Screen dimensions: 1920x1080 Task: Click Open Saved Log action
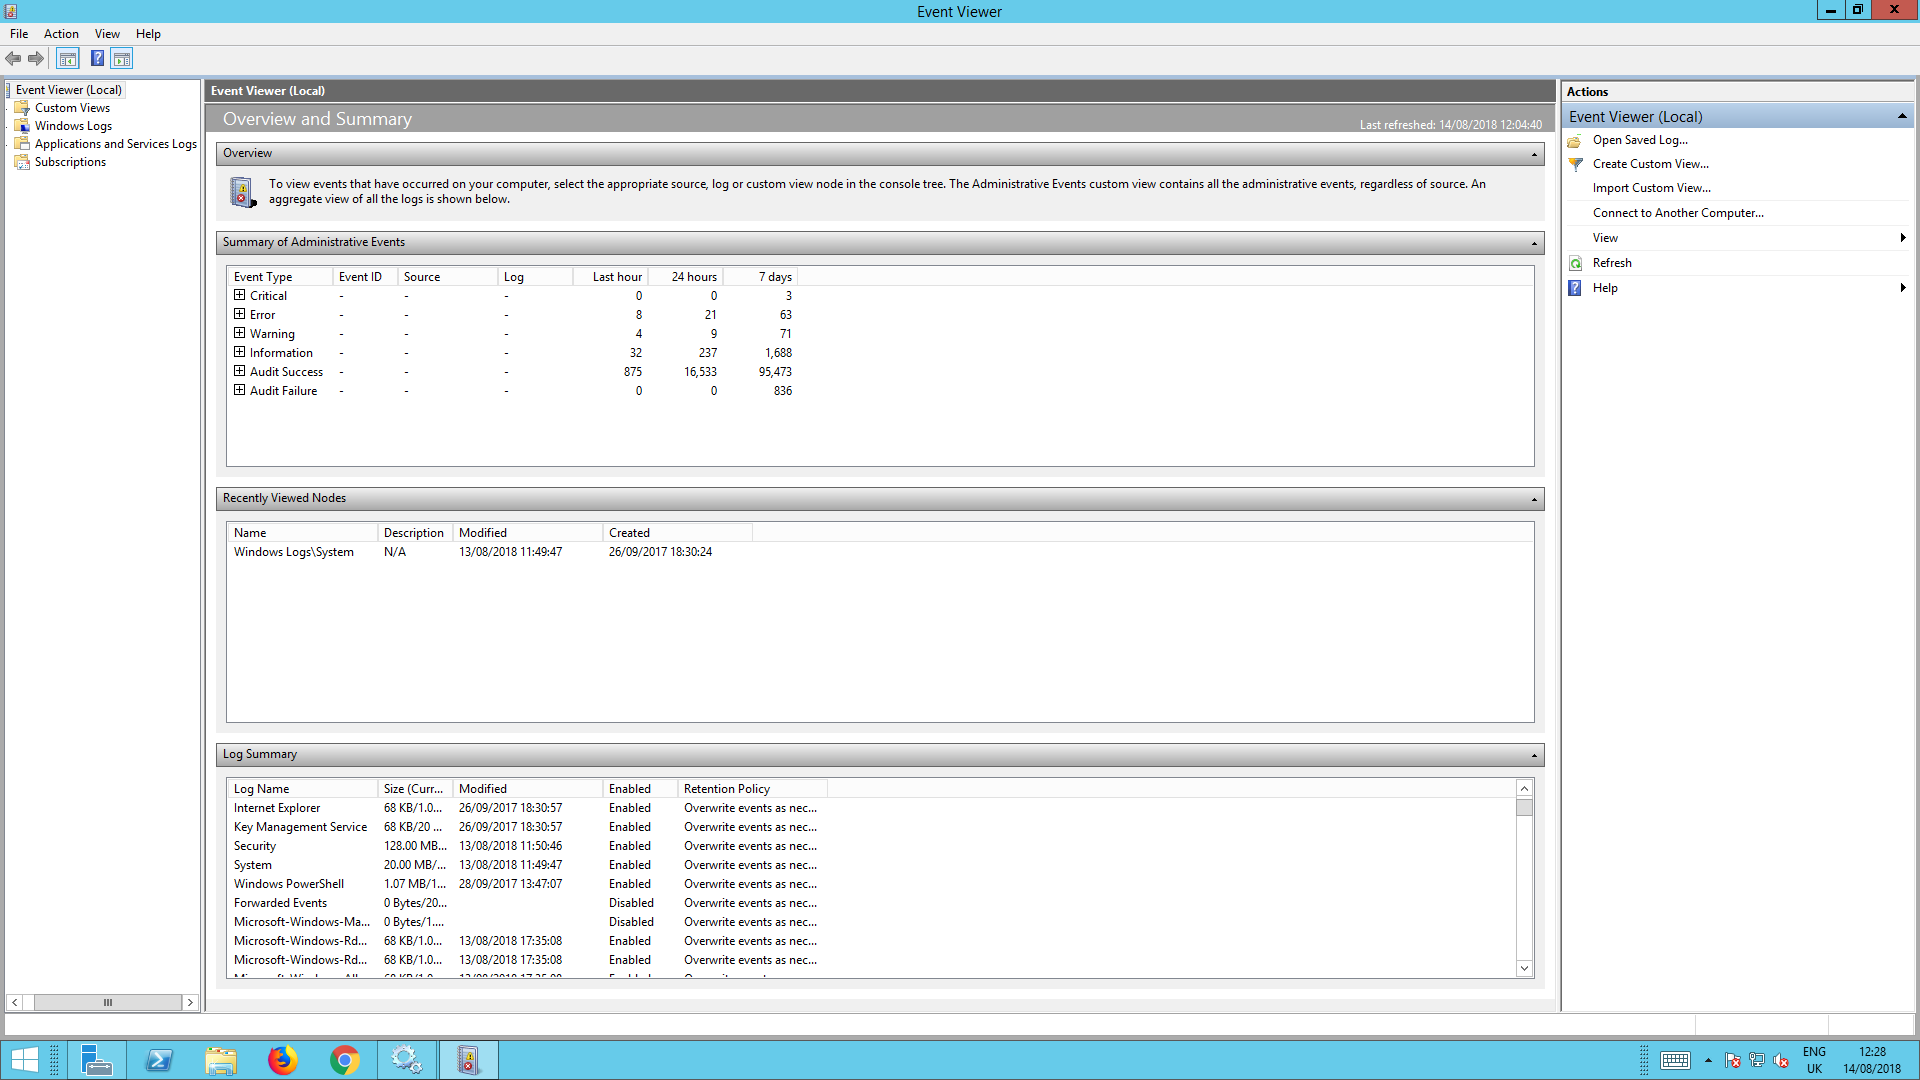click(1640, 140)
